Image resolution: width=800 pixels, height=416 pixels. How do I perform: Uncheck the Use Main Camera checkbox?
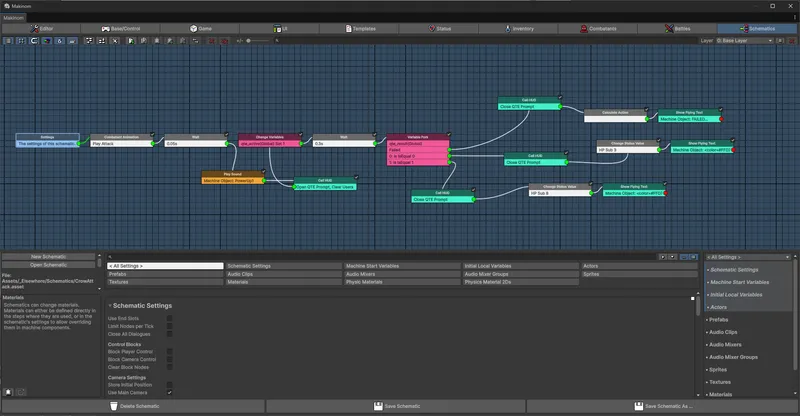click(x=169, y=392)
